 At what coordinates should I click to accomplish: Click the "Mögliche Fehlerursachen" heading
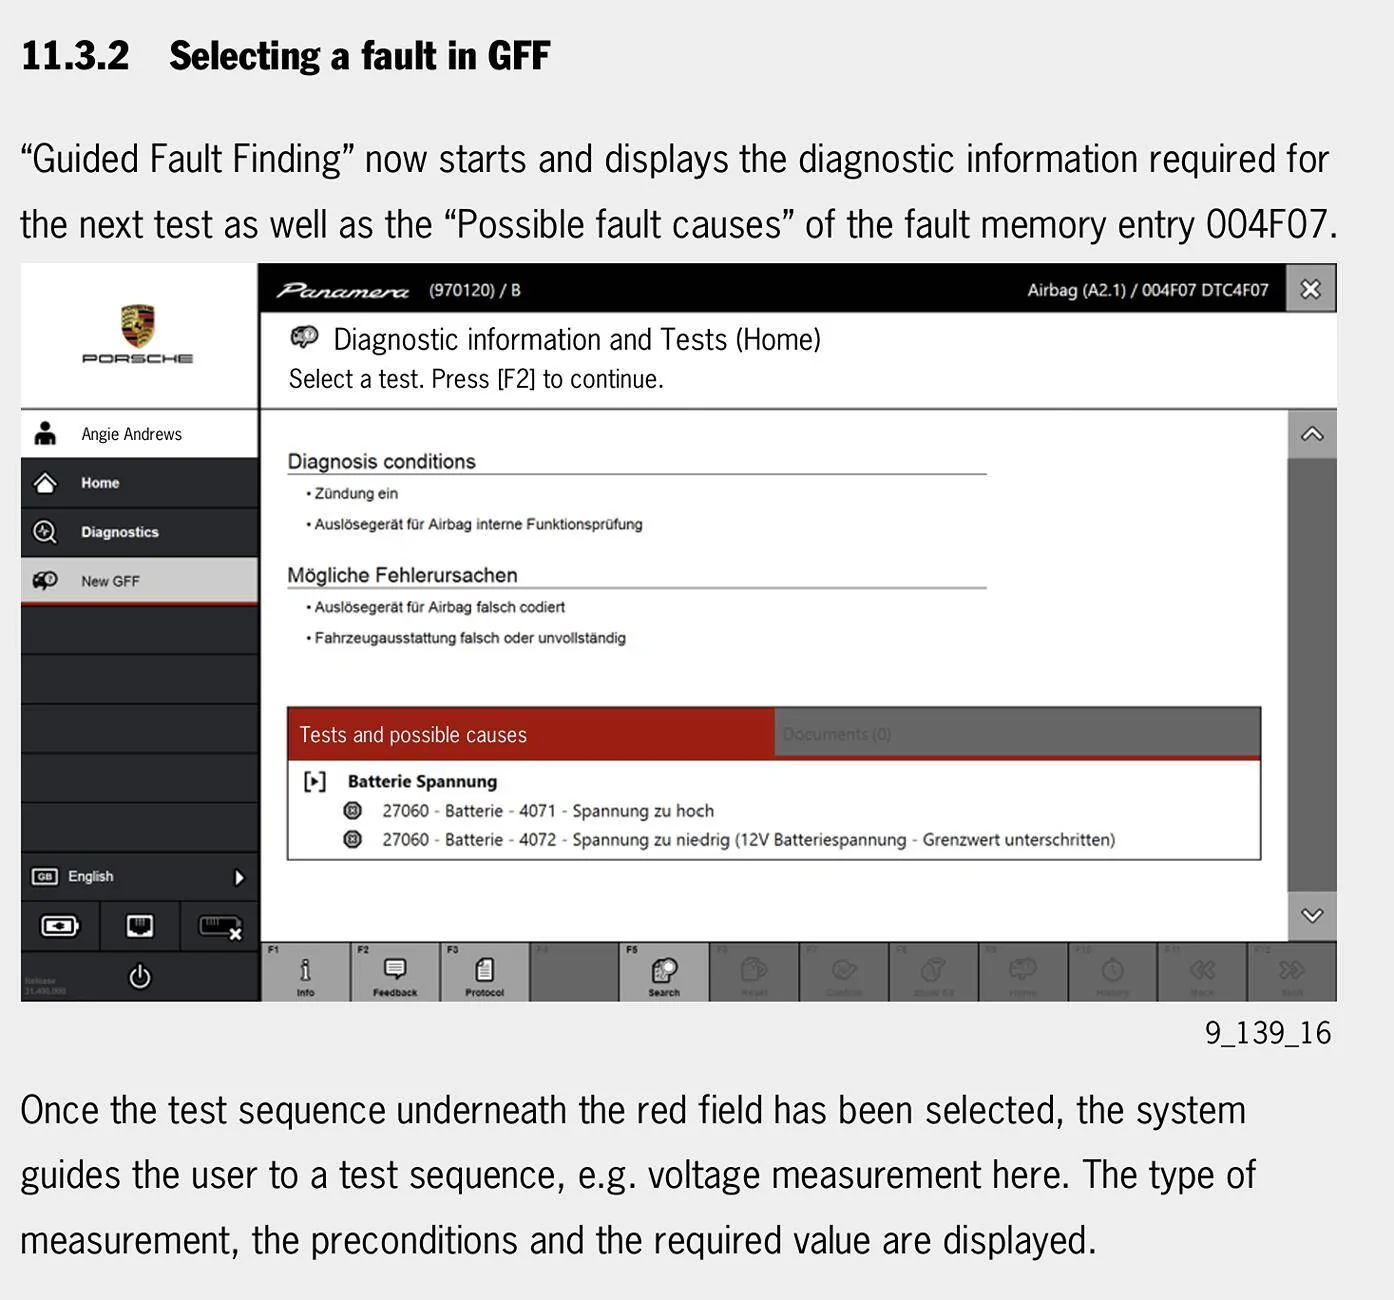(x=403, y=575)
